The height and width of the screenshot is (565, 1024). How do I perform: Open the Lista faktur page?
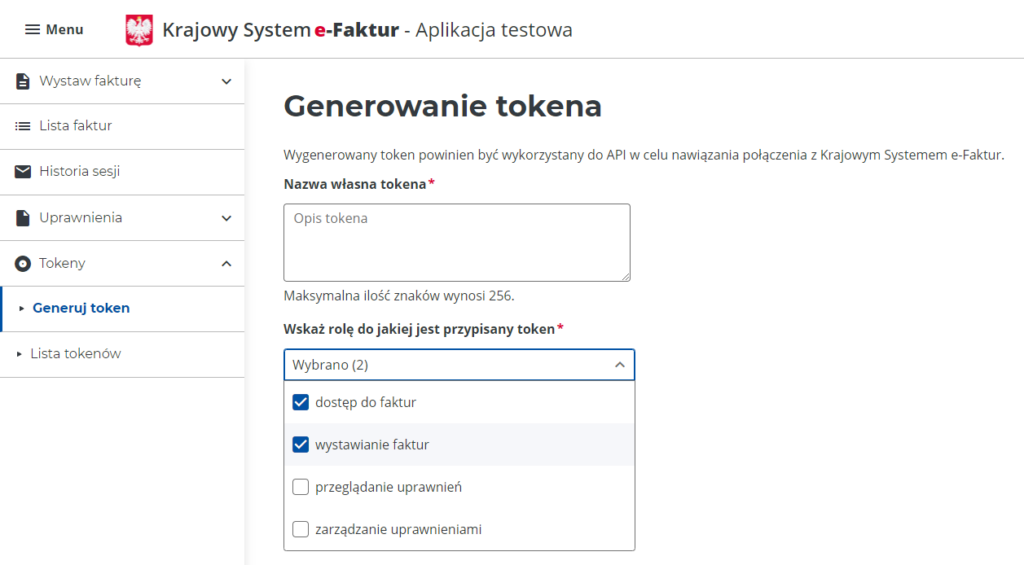[x=75, y=126]
